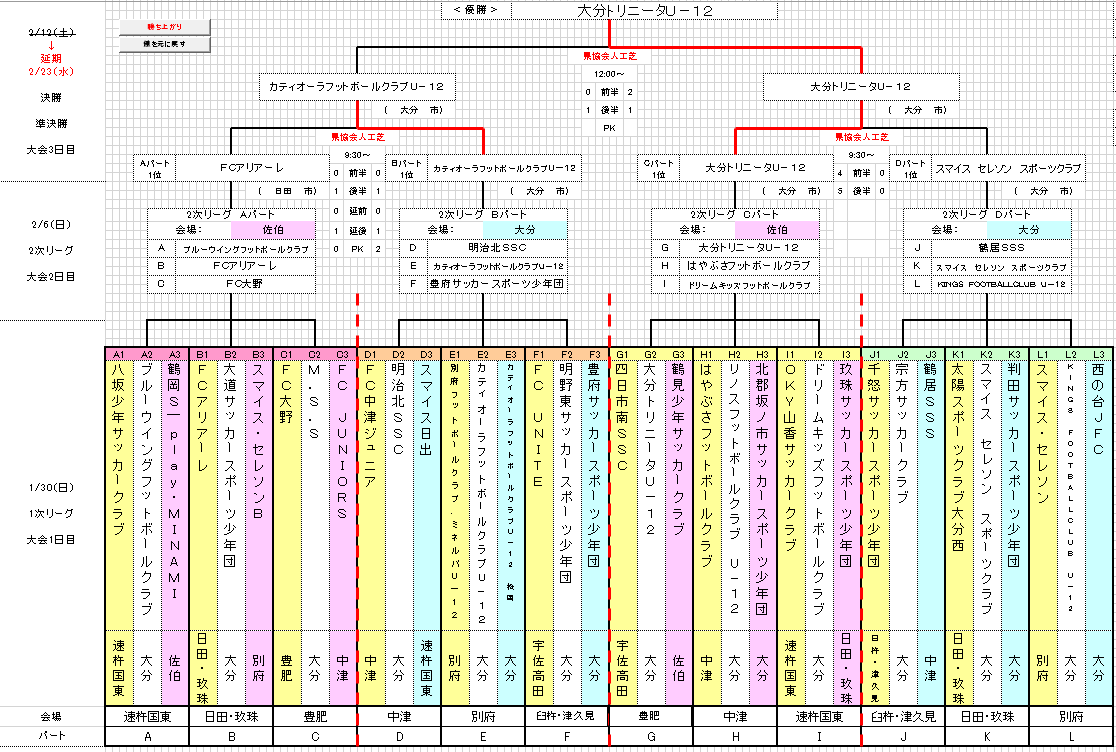
Task: Select the vertical OKY山香サッカークラブ team cell
Action: (791, 494)
